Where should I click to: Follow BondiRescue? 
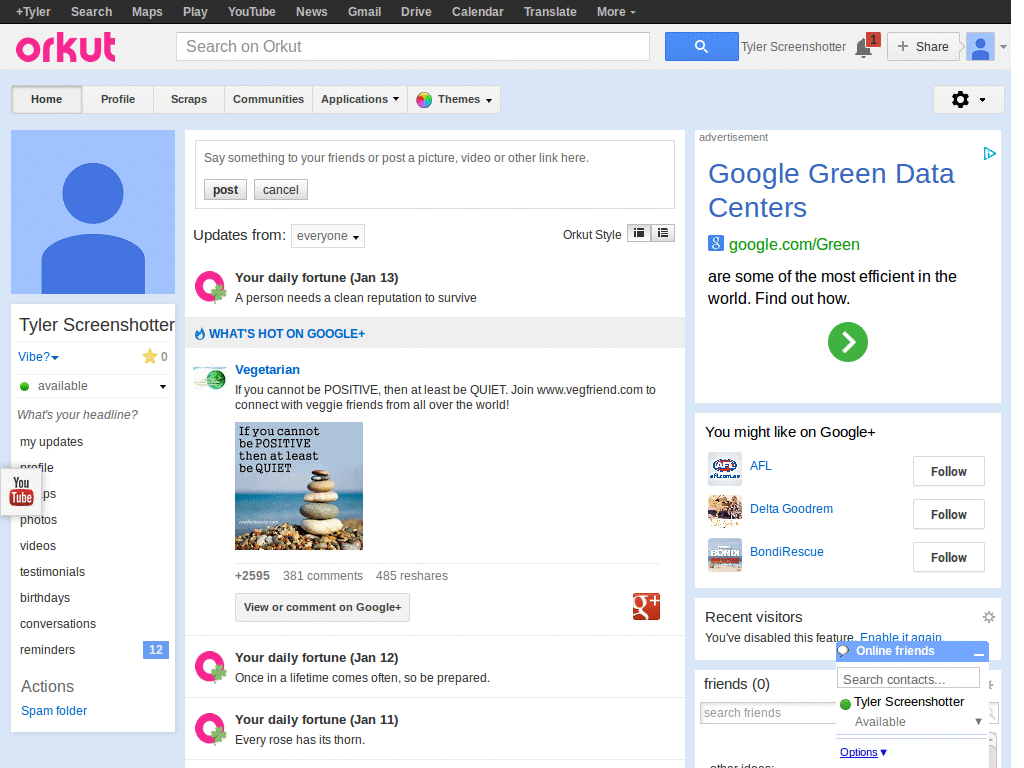tap(948, 557)
